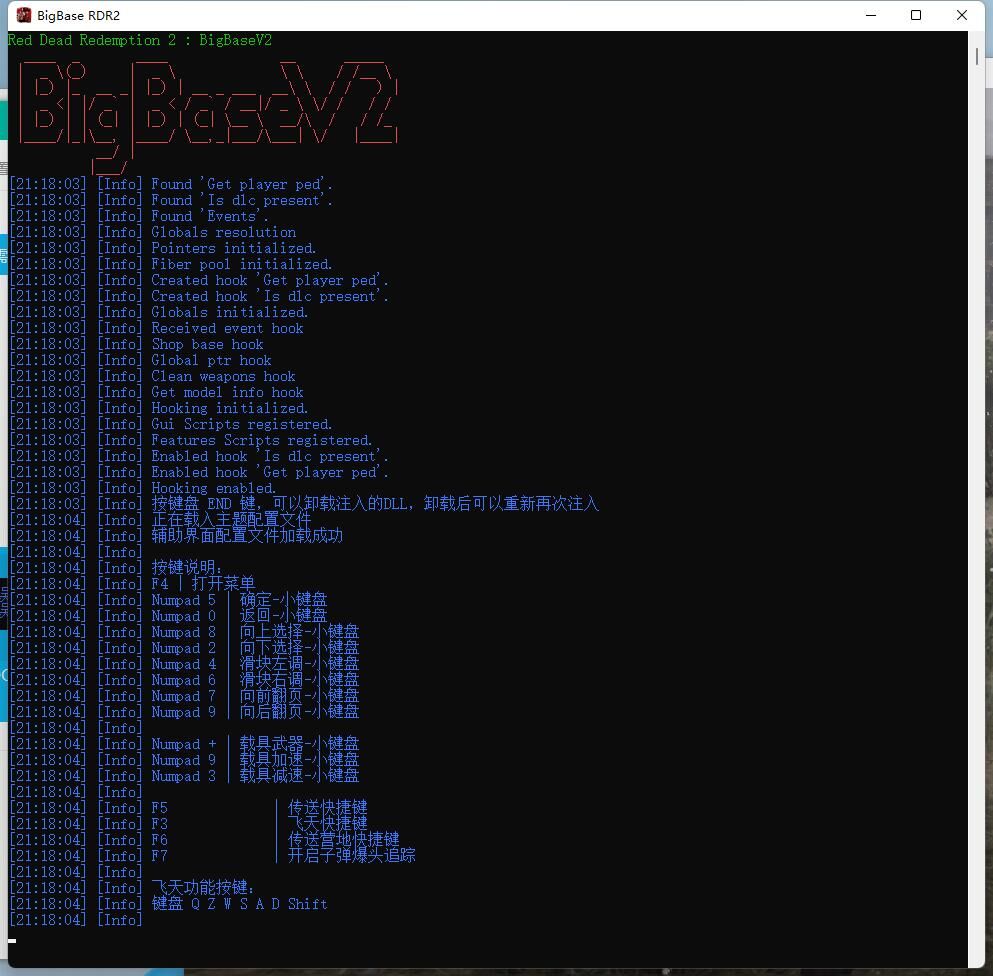Click the 'Get model info hook' line

point(156,392)
